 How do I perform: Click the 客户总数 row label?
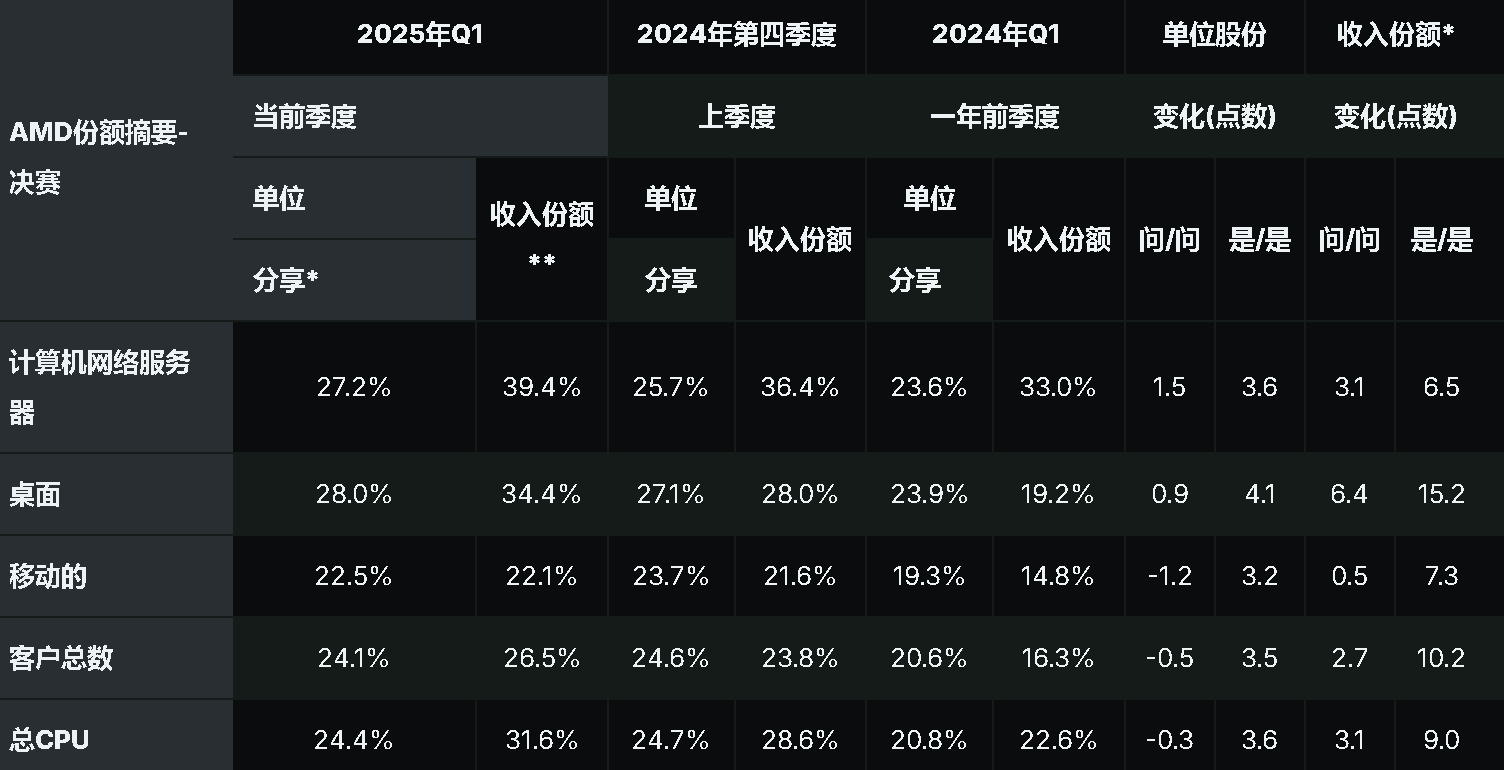point(116,658)
